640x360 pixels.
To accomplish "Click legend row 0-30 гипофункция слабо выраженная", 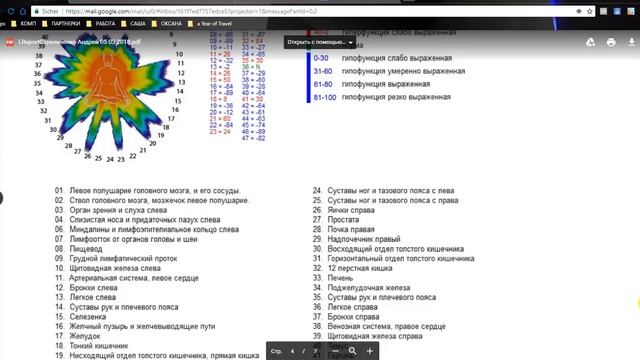I will [x=382, y=58].
